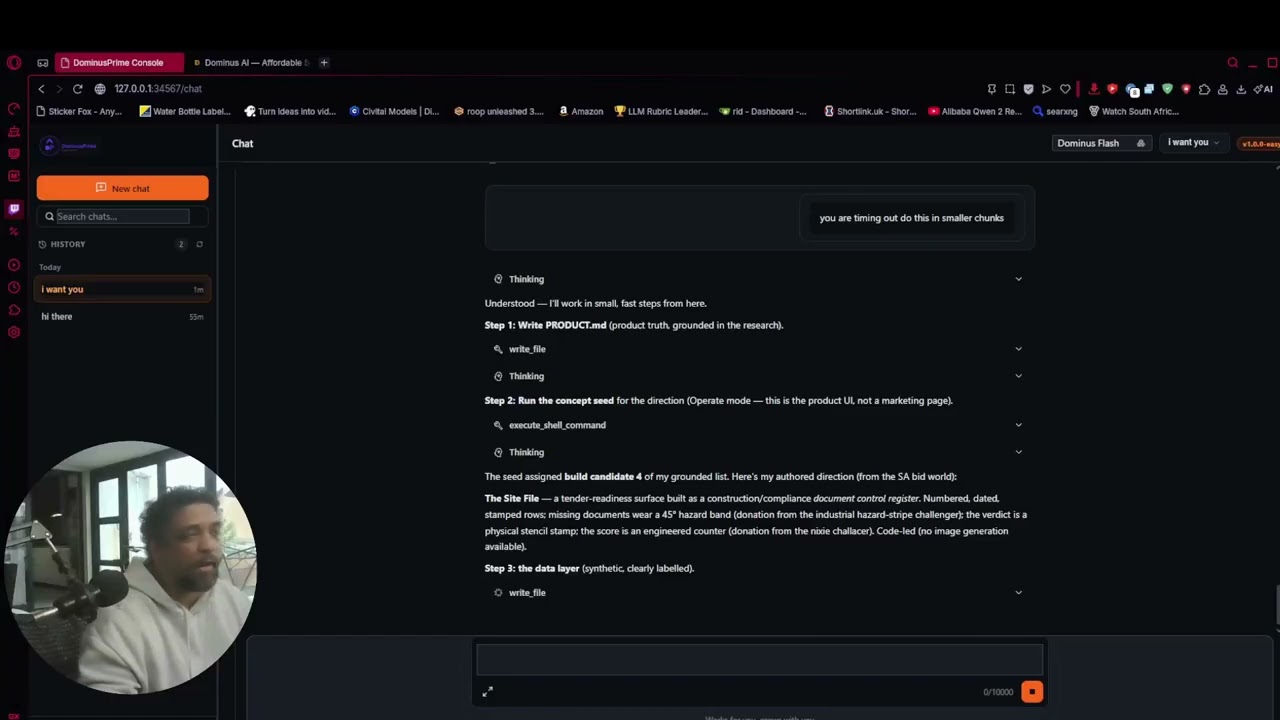Click the expand input arrows icon

pyautogui.click(x=487, y=692)
